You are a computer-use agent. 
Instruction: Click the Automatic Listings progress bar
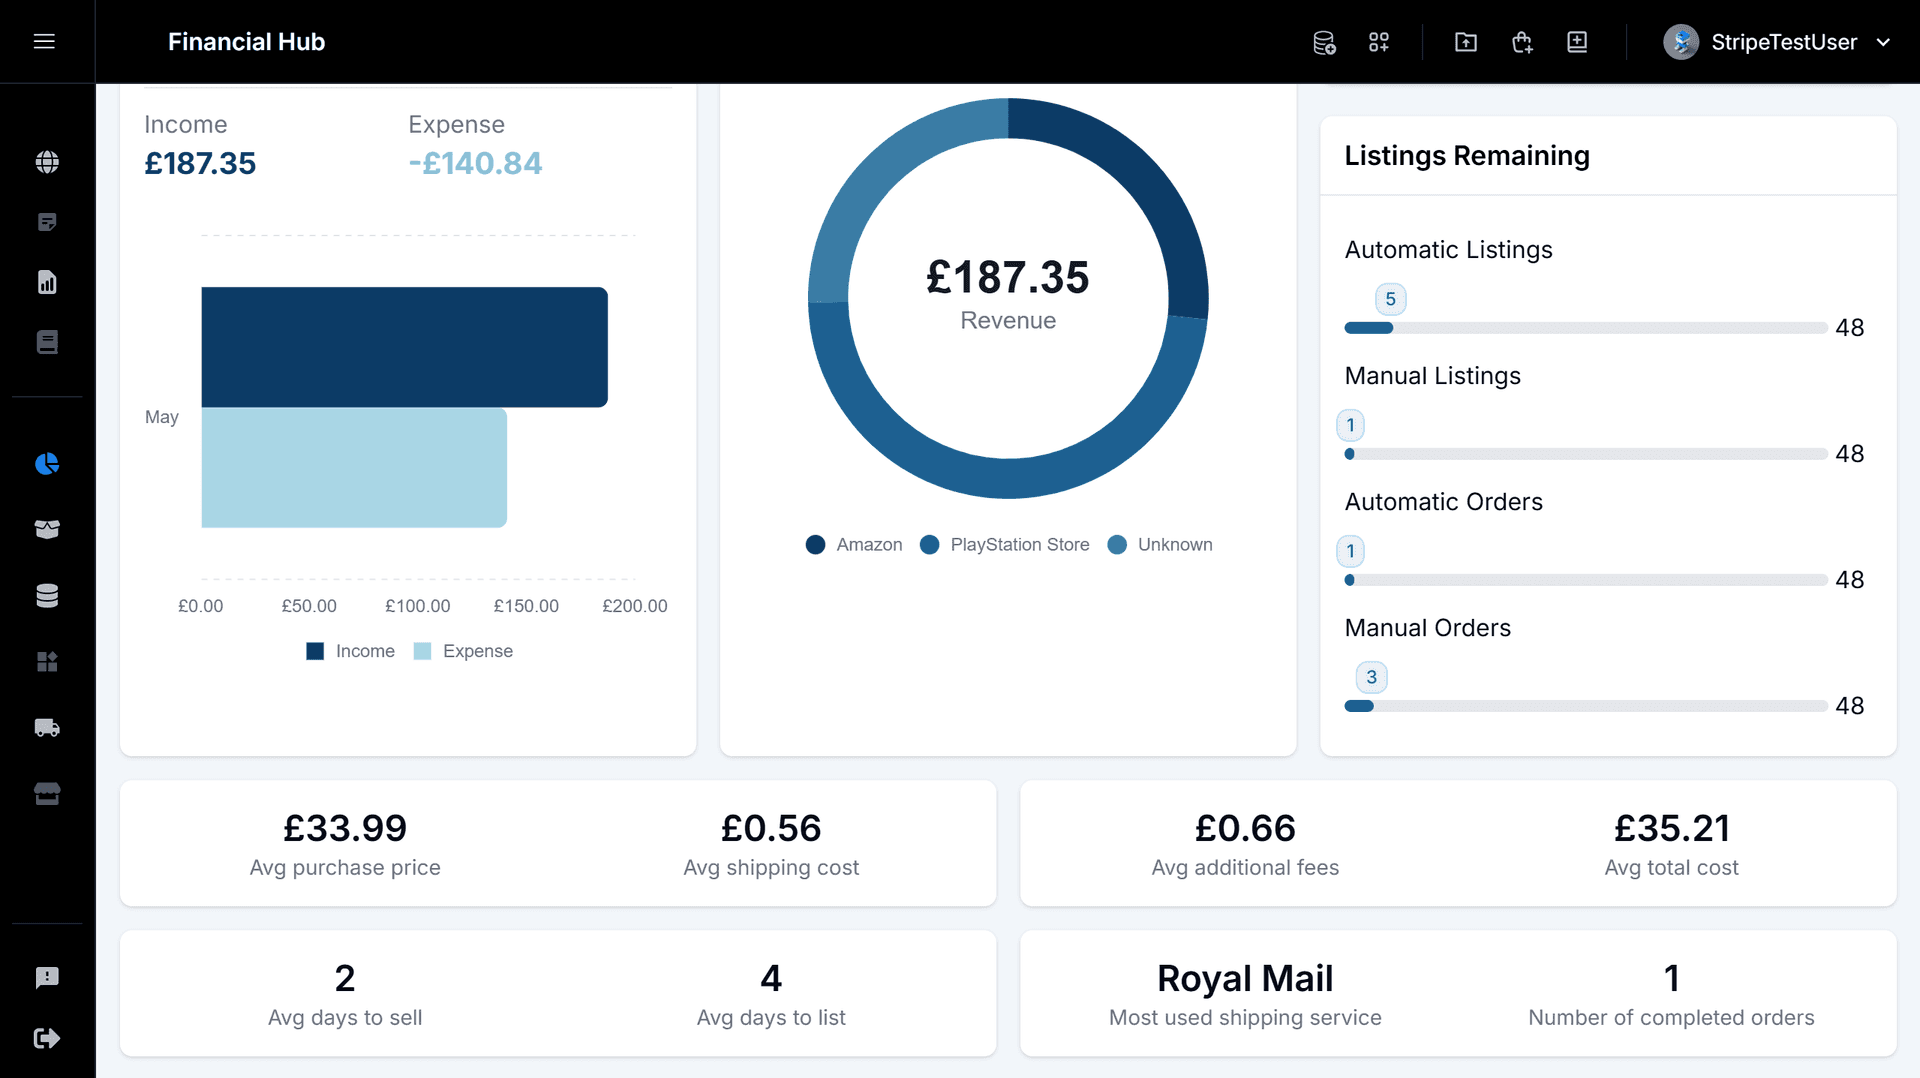1585,328
